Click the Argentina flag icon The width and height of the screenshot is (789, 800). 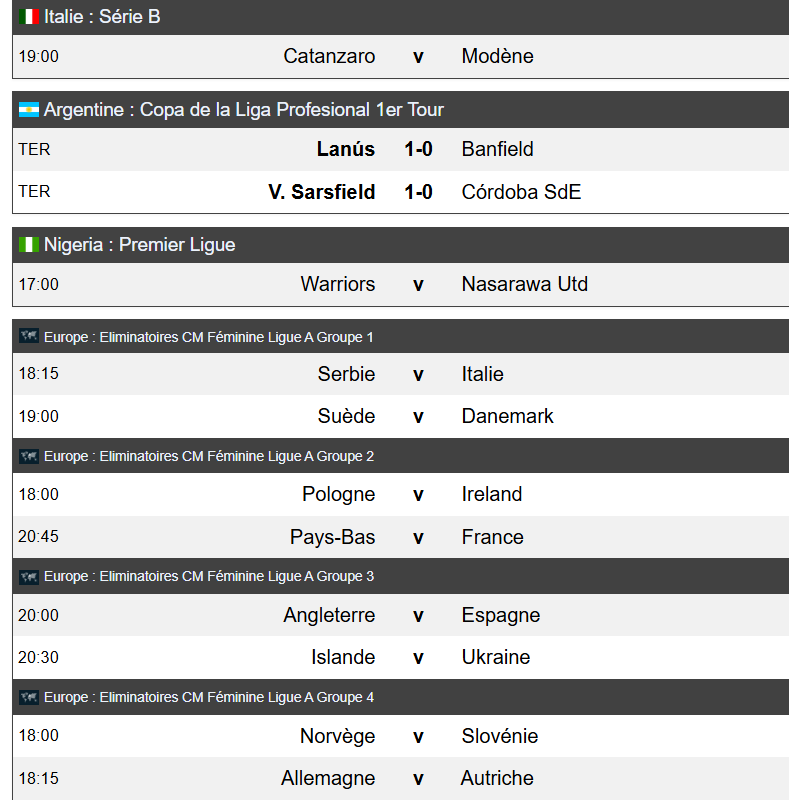(29, 110)
